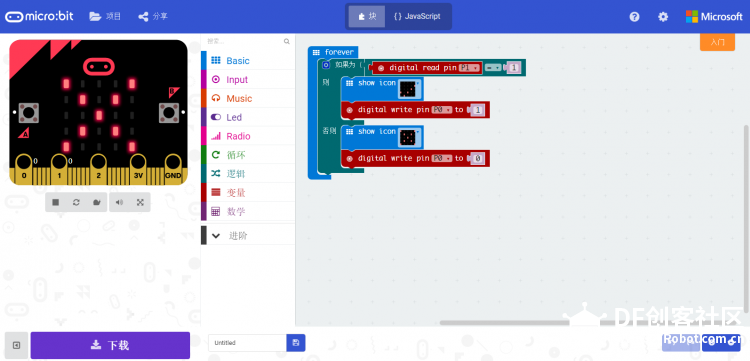Save the project with disk icon
750x361 pixels.
coord(296,343)
